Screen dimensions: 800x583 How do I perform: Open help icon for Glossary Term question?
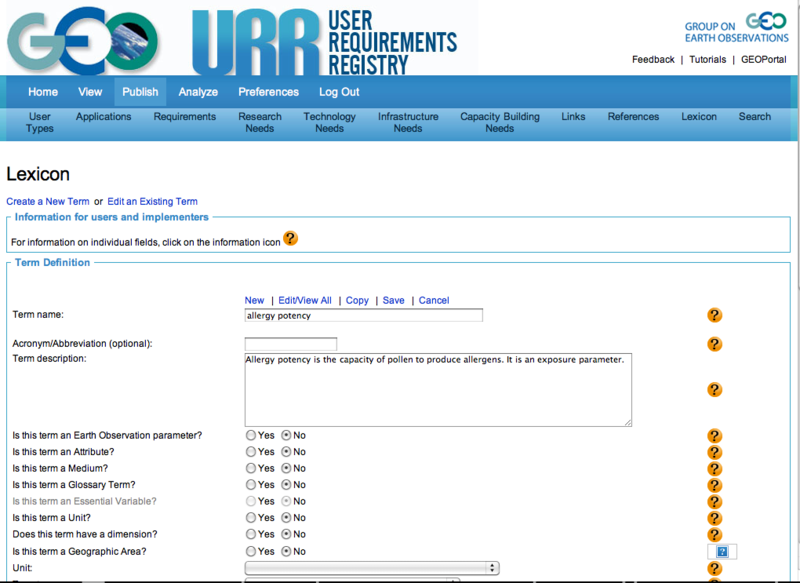click(714, 485)
